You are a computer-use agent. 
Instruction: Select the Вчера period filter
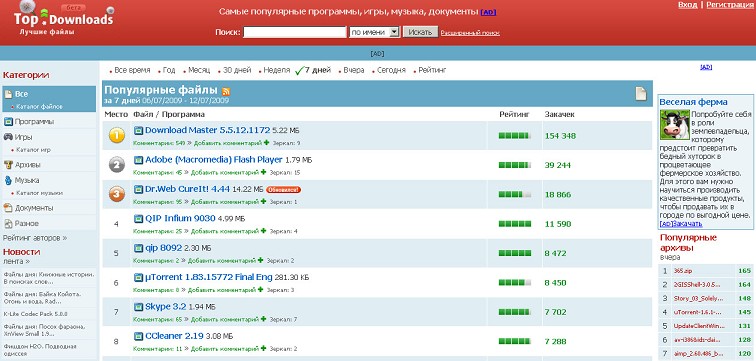click(354, 70)
